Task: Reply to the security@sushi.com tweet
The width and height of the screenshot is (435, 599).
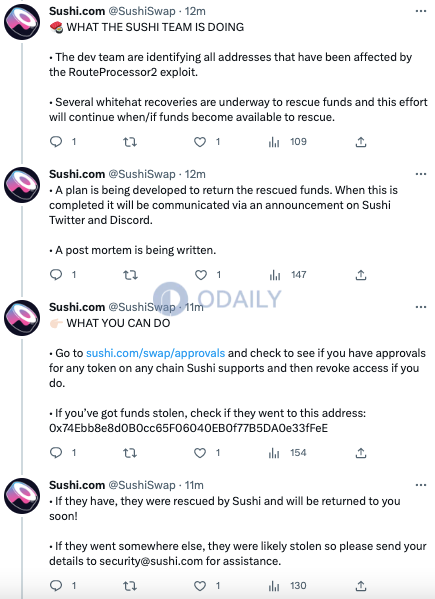Action: pyautogui.click(x=56, y=586)
